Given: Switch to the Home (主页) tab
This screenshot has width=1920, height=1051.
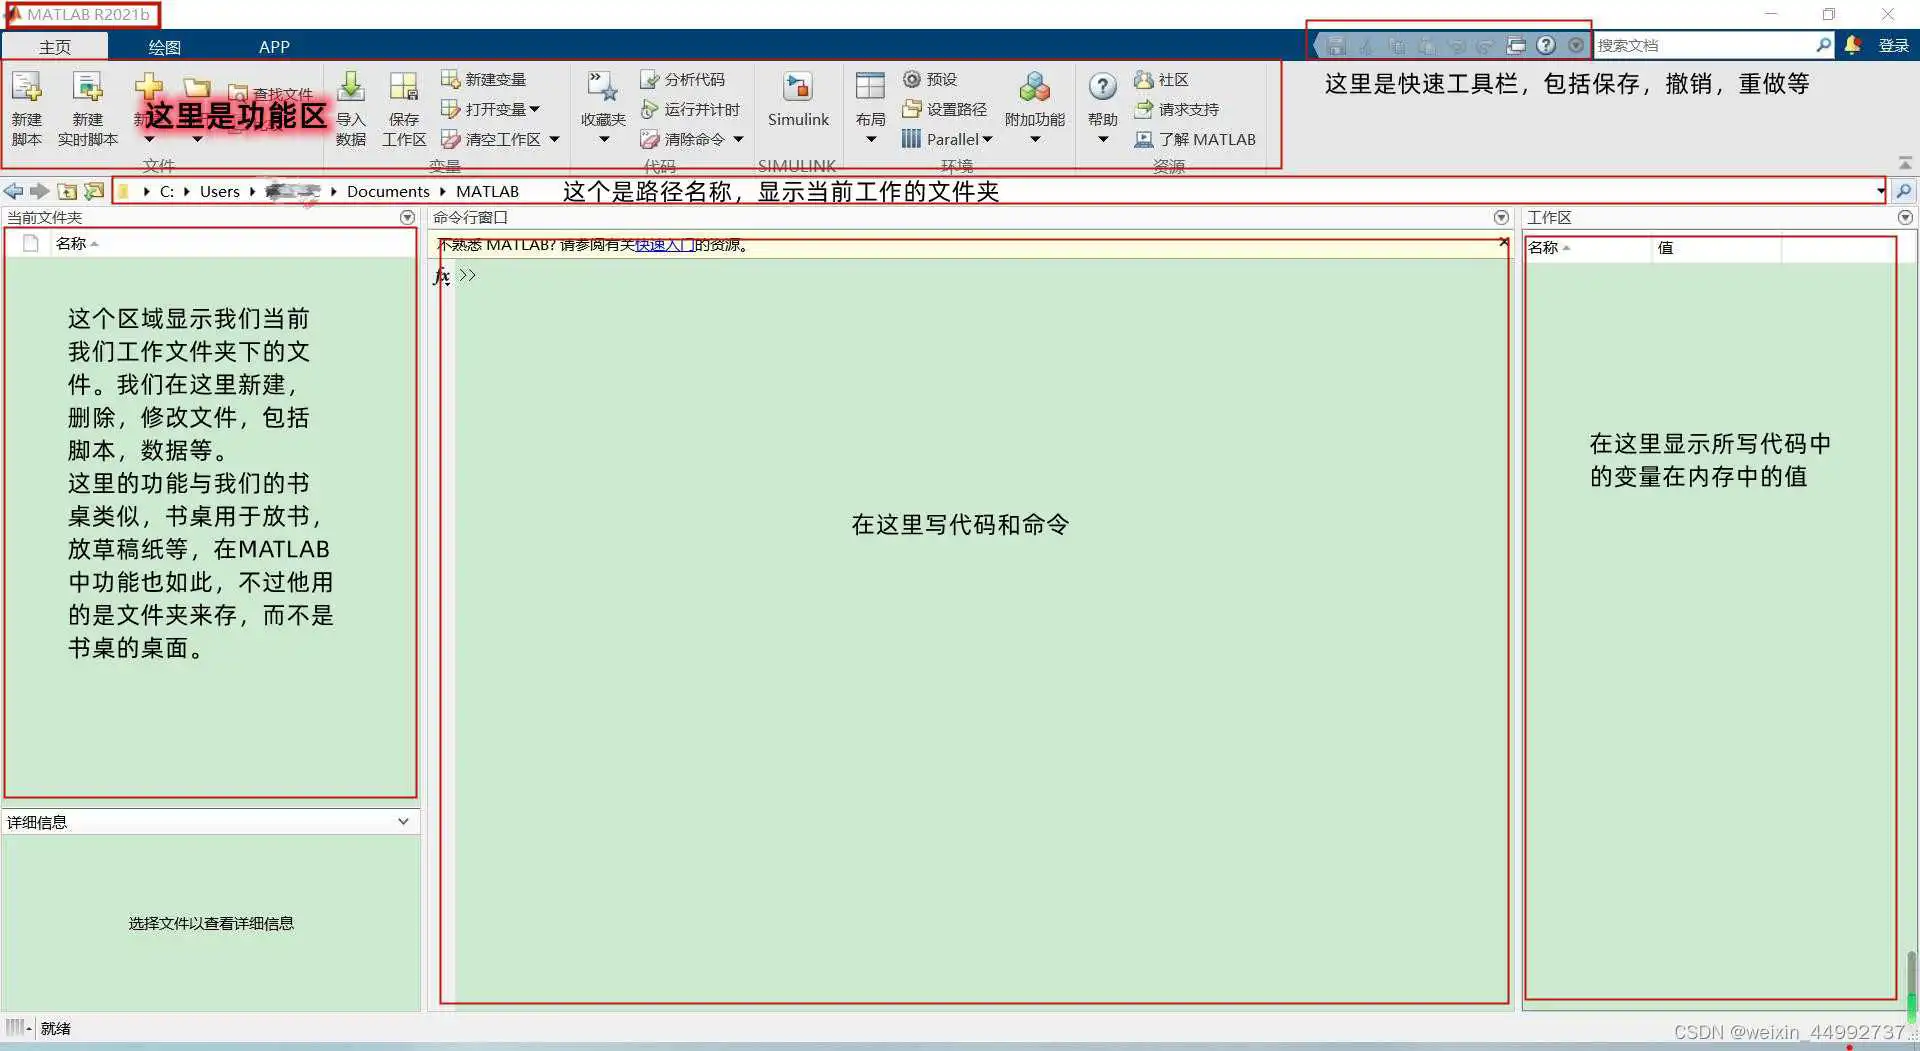Looking at the screenshot, I should (55, 46).
